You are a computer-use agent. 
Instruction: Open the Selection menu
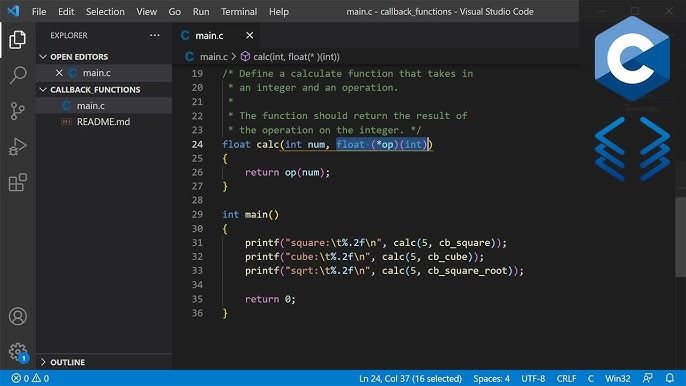coord(105,12)
